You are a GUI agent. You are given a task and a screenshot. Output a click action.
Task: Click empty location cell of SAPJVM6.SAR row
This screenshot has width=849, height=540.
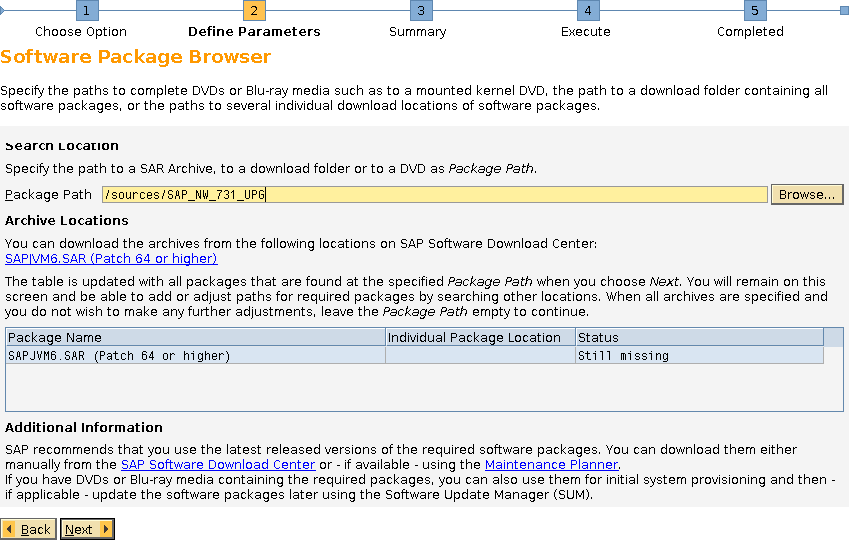480,355
